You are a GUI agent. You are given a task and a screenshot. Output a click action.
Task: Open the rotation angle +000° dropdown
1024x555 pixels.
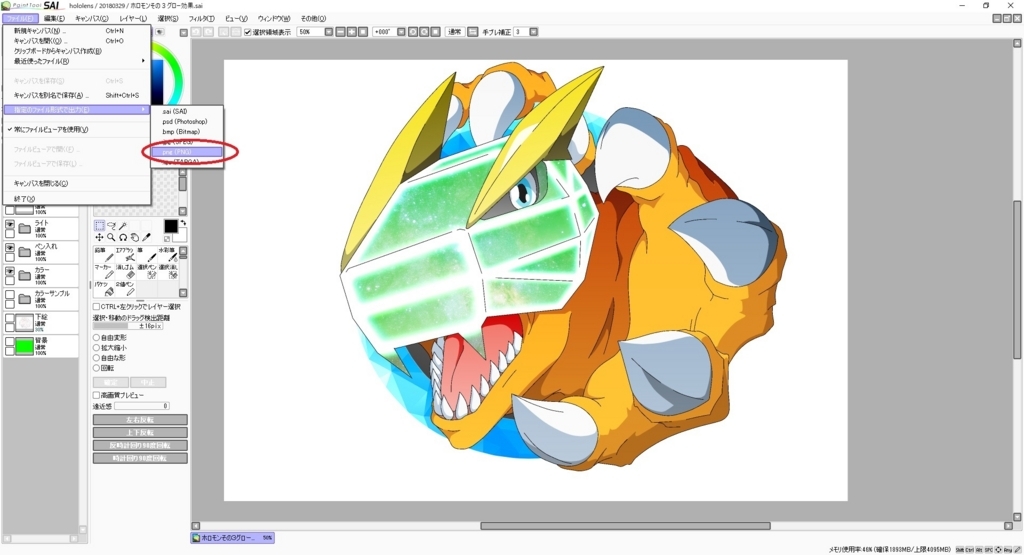[401, 32]
